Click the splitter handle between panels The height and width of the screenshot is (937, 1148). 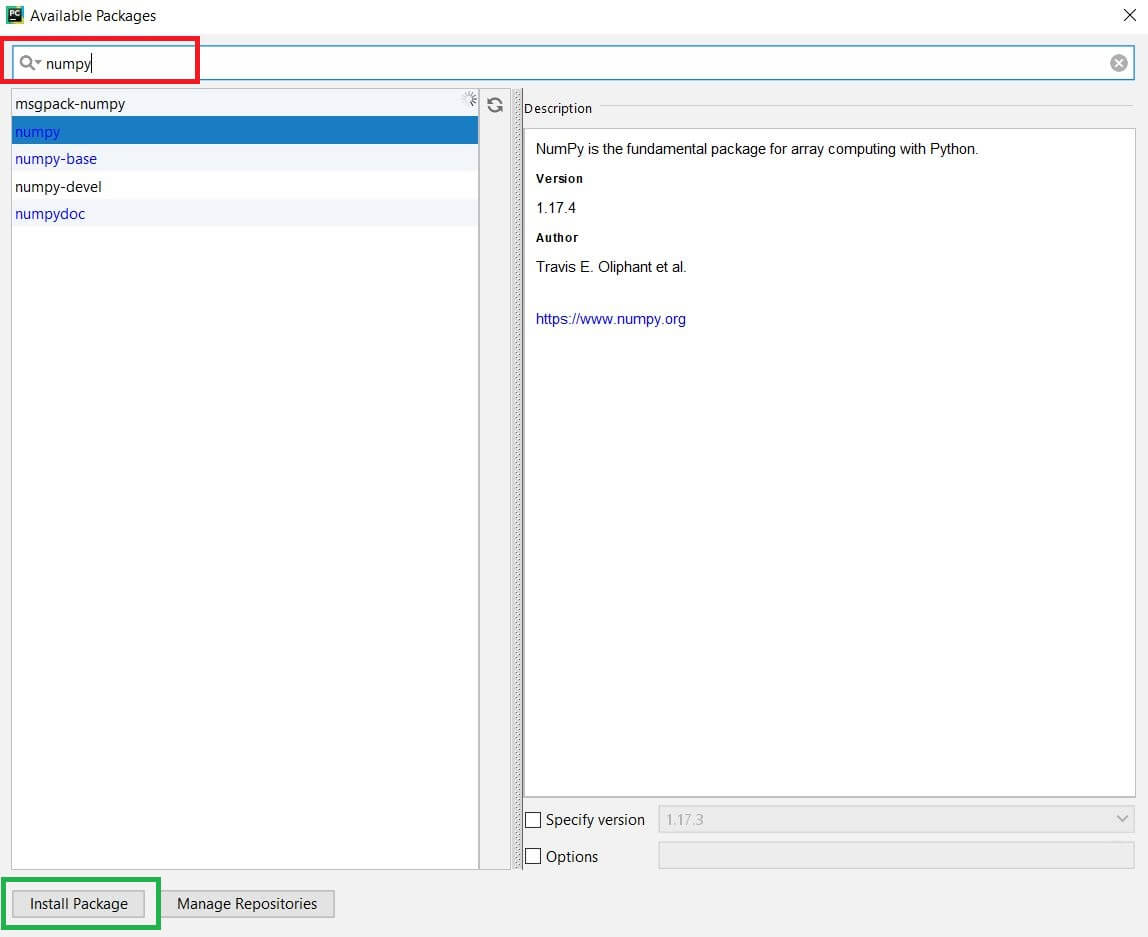518,479
